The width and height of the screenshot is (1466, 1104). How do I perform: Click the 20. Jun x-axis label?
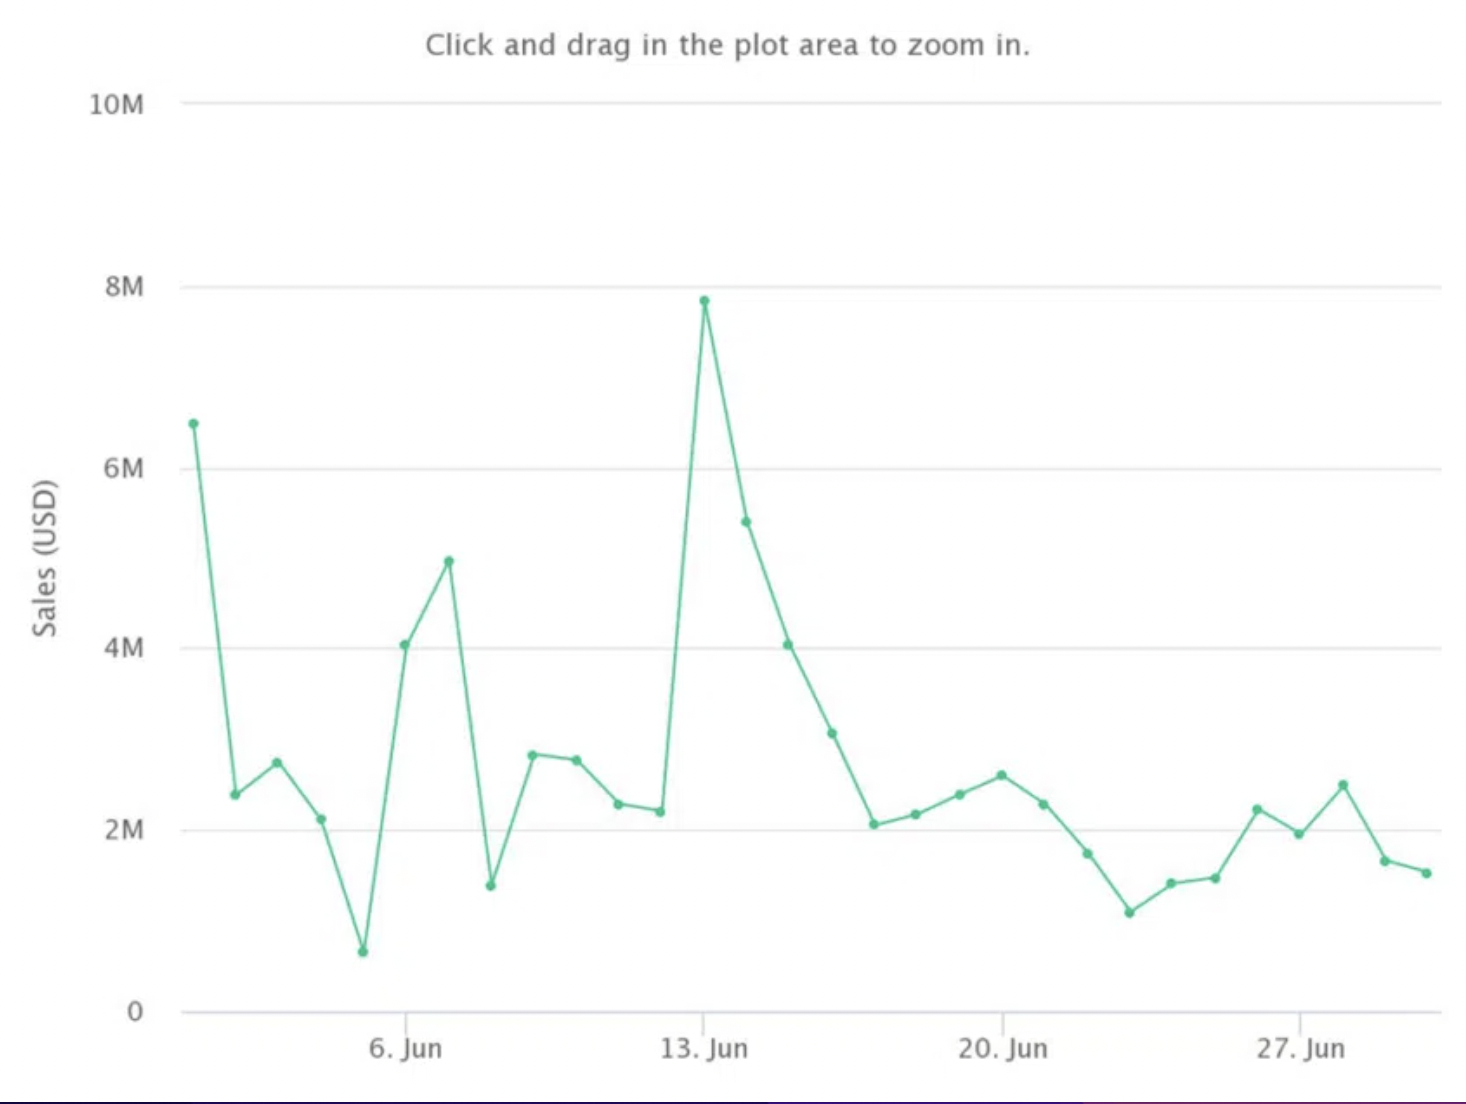pos(1002,1048)
